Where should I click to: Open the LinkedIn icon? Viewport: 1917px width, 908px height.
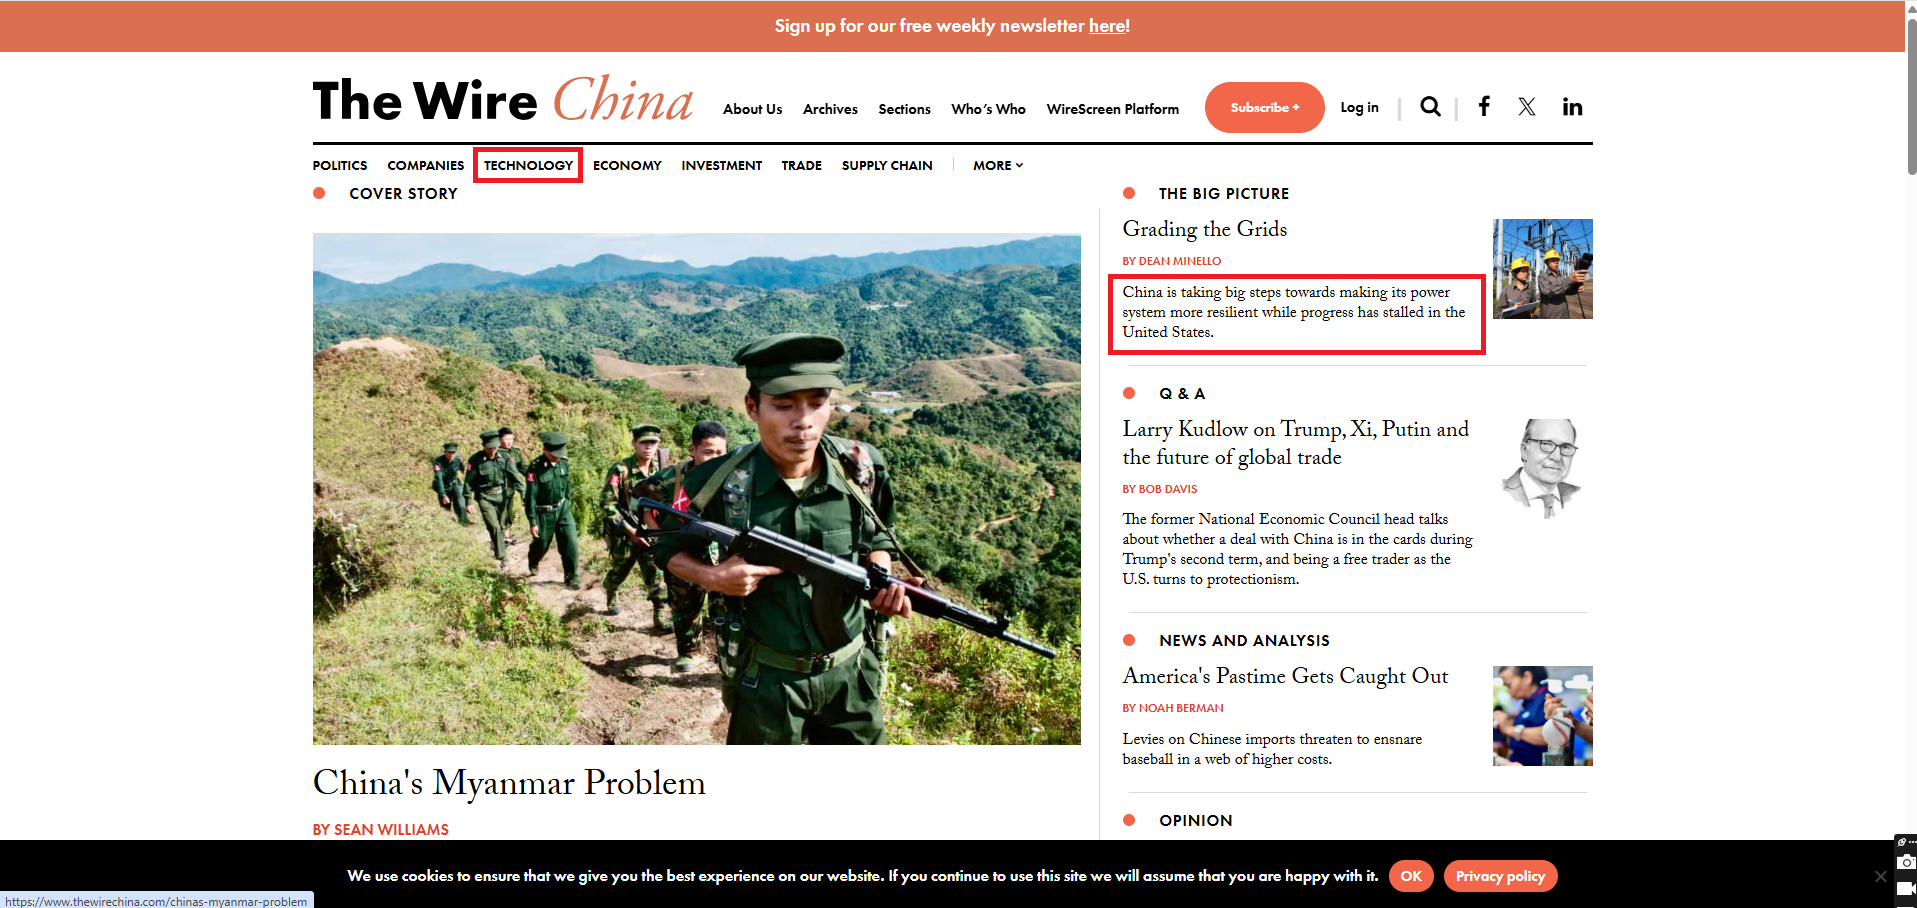(x=1572, y=107)
